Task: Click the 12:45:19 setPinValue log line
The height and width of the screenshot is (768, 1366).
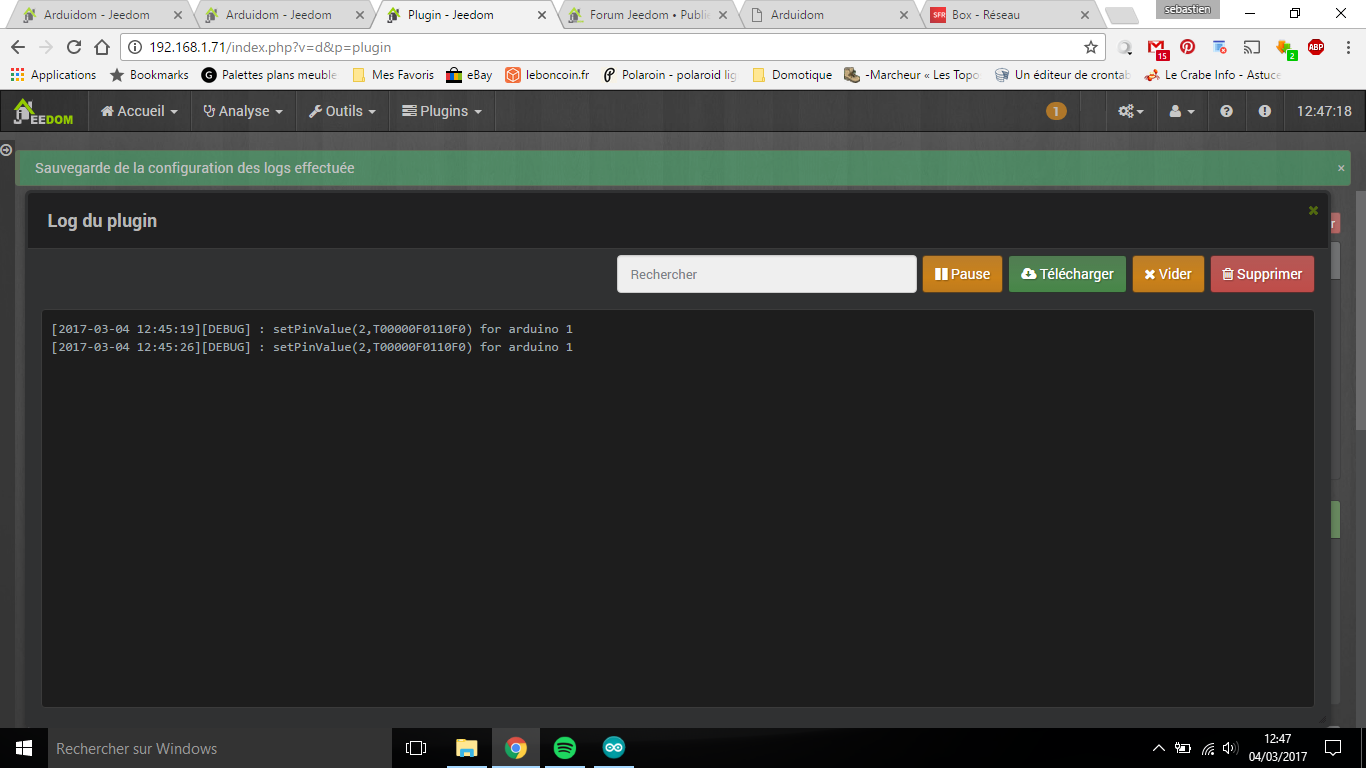Action: click(x=312, y=329)
